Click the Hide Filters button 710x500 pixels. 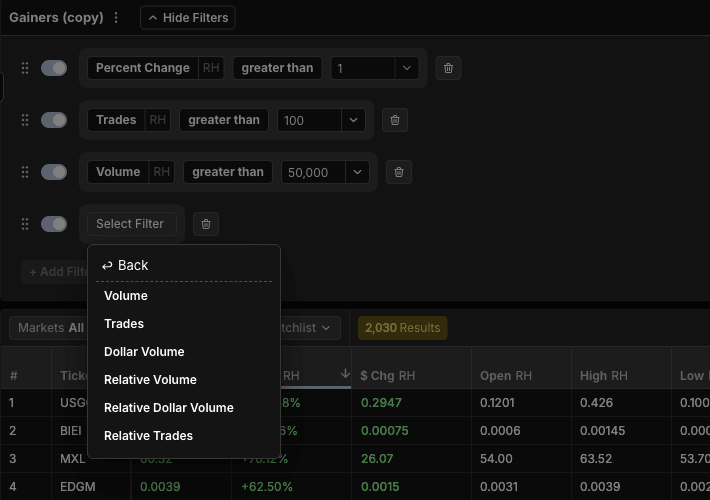(187, 18)
